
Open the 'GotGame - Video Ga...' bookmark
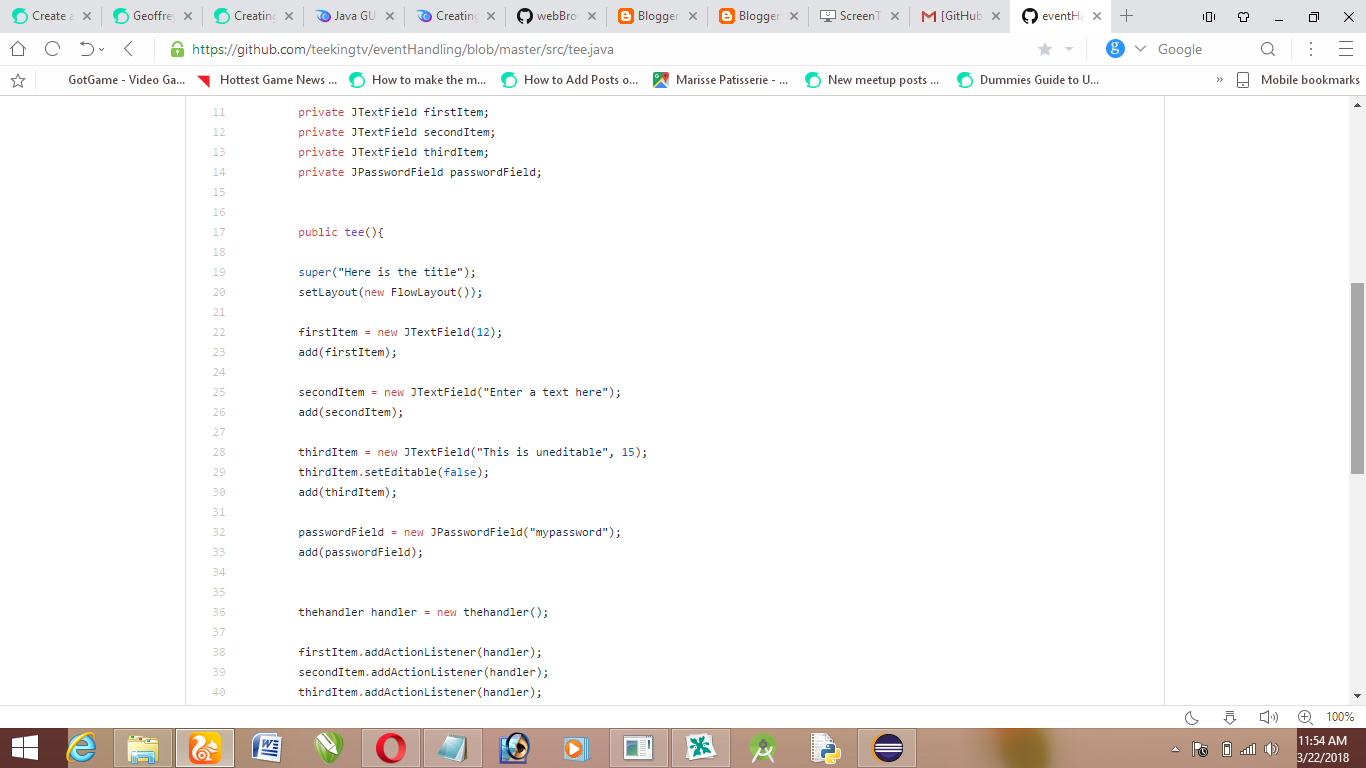coord(127,80)
